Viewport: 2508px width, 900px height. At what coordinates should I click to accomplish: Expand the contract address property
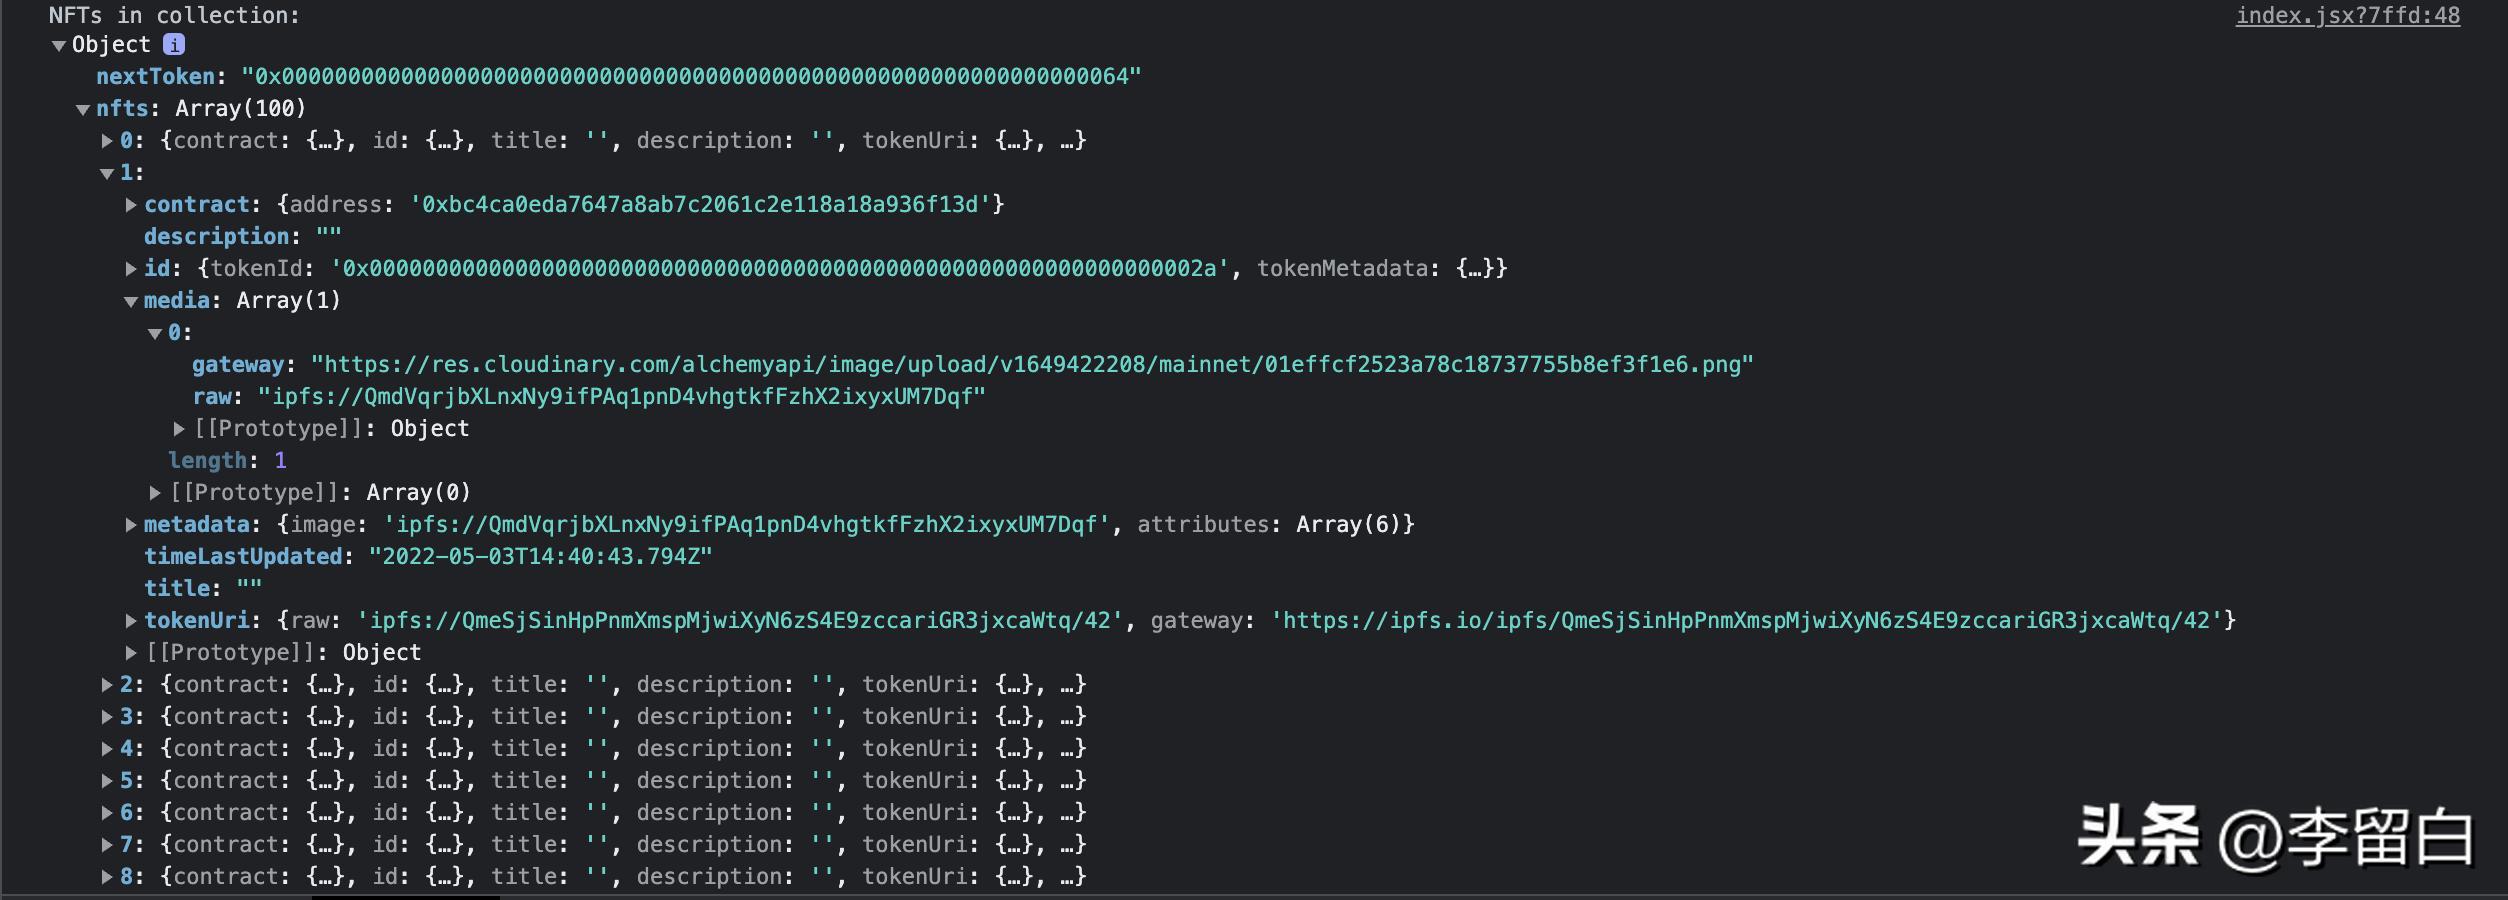pyautogui.click(x=131, y=205)
